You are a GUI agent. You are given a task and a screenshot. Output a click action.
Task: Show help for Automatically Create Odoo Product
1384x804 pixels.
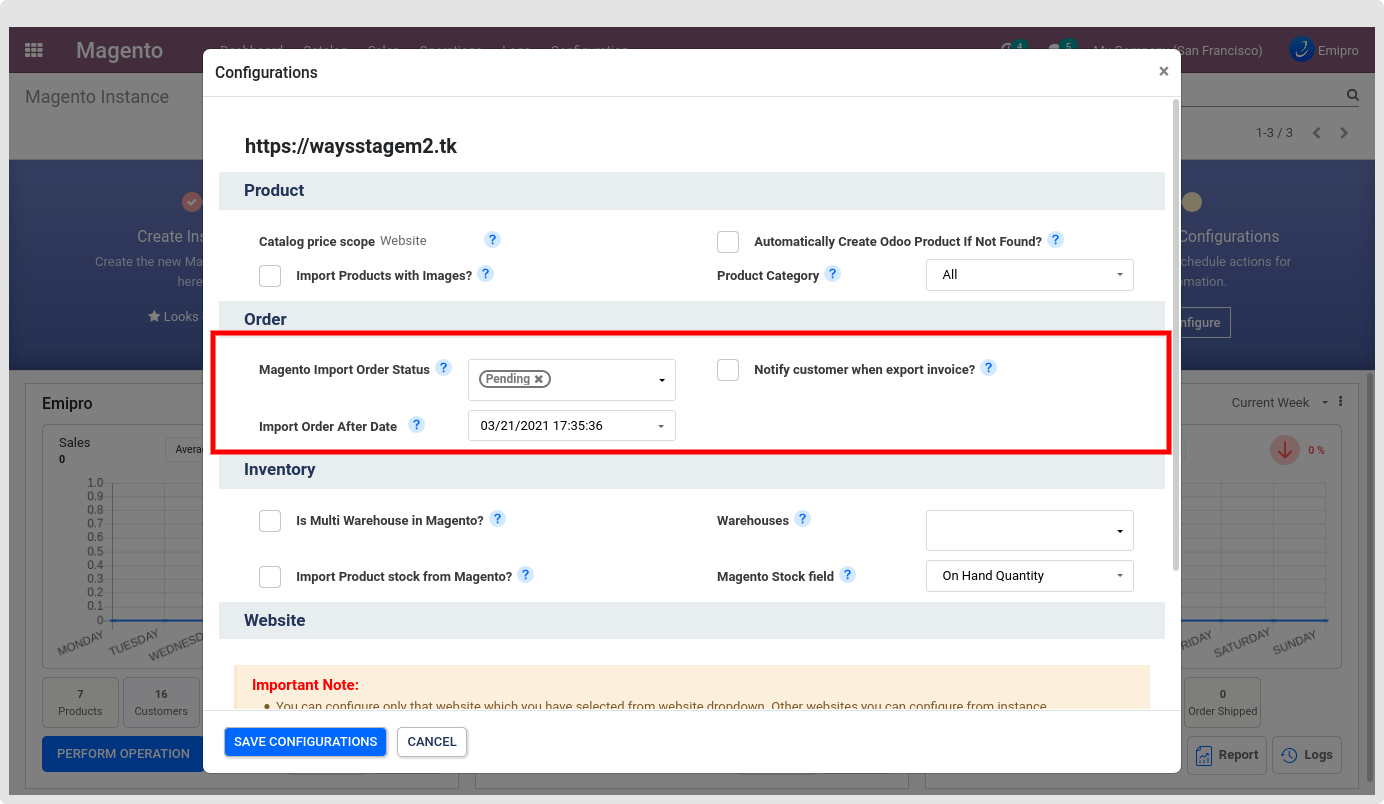tap(1055, 240)
